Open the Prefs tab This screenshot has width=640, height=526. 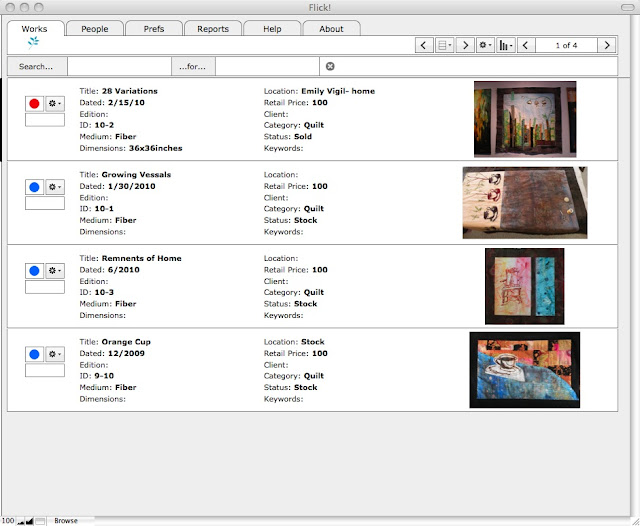point(154,29)
